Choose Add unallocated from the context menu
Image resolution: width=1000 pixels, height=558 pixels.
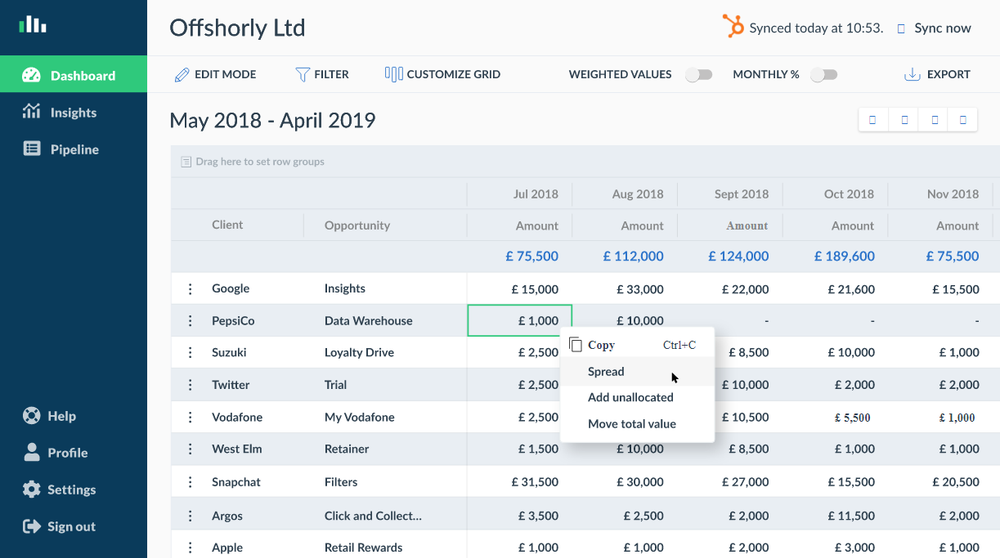pyautogui.click(x=637, y=397)
